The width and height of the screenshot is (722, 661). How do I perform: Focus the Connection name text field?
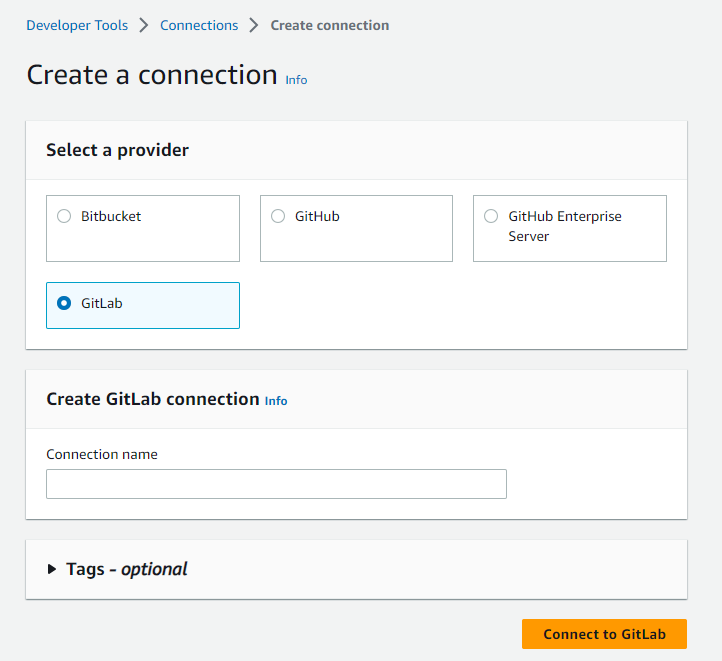coord(276,484)
